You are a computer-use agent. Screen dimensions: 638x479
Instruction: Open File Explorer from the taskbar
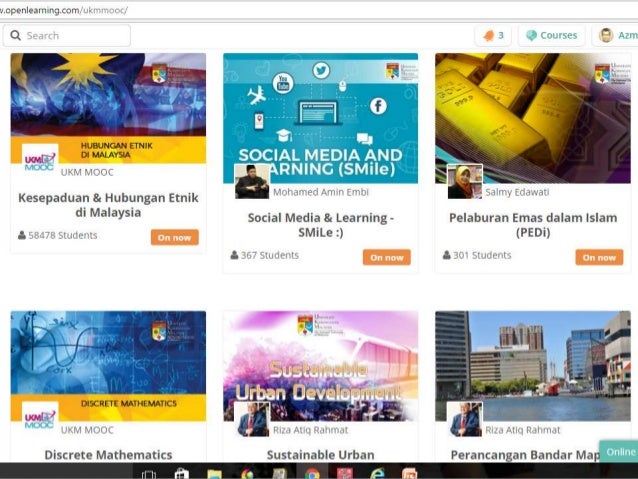[x=214, y=474]
